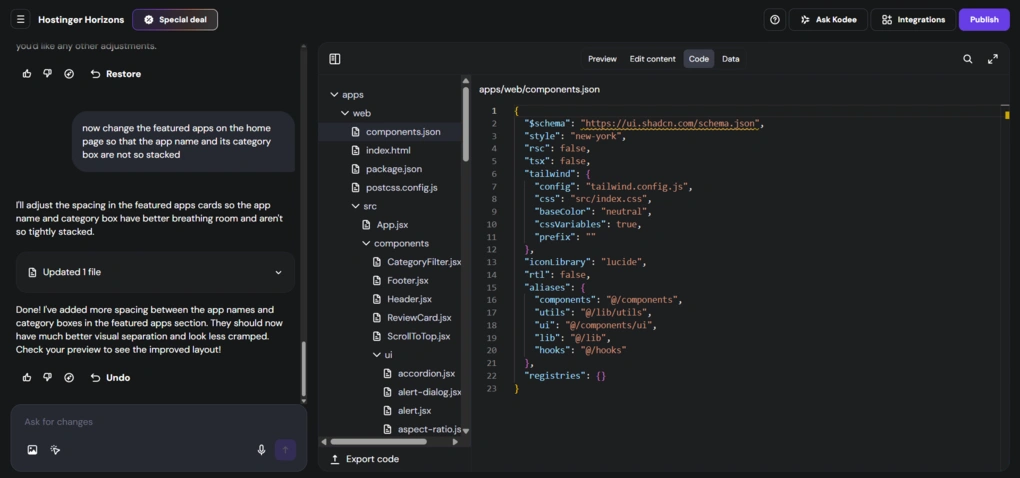The width and height of the screenshot is (1020, 478).
Task: Restore the earlier version
Action: tap(116, 73)
